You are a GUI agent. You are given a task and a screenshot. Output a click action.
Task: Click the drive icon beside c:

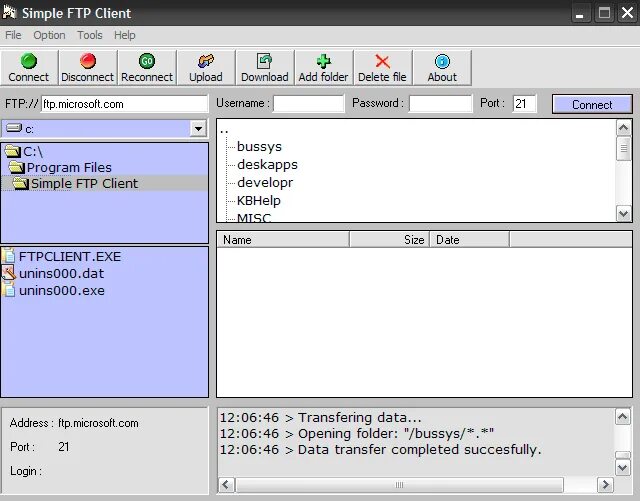(x=14, y=128)
